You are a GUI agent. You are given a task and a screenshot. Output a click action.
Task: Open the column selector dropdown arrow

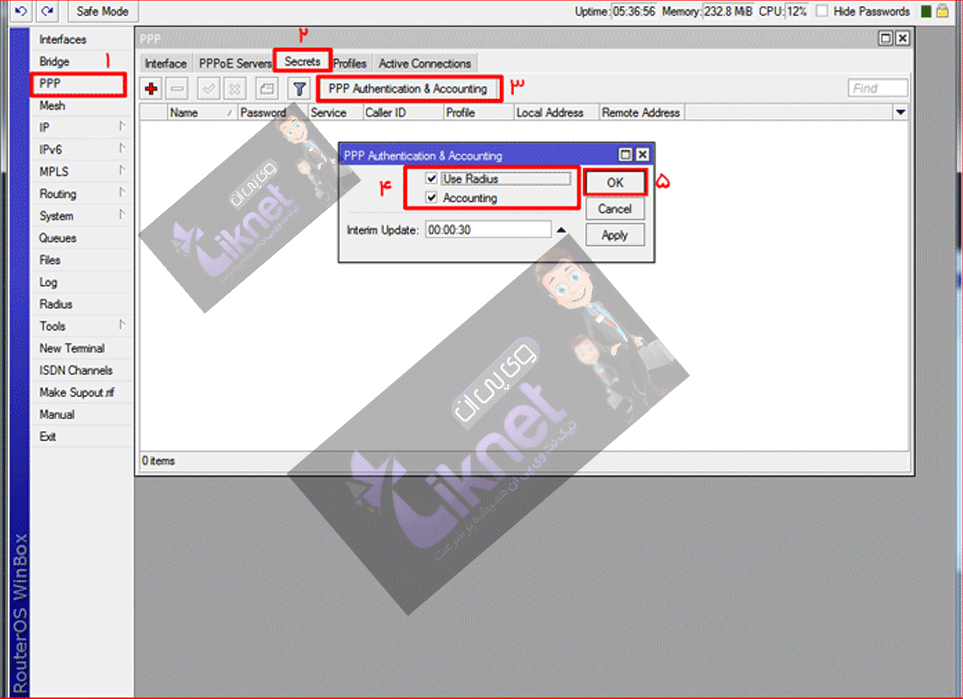point(900,113)
